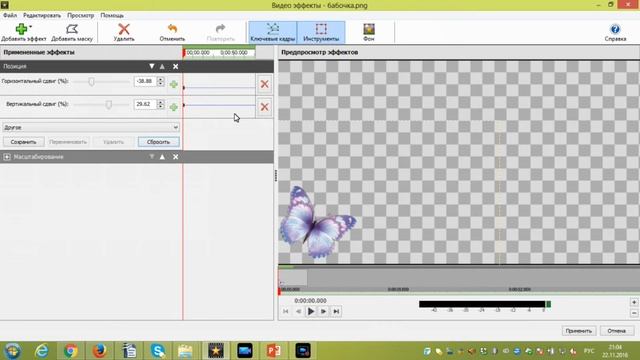The image size is (640, 360).
Task: Open Help (Справка) icon
Action: [615, 32]
